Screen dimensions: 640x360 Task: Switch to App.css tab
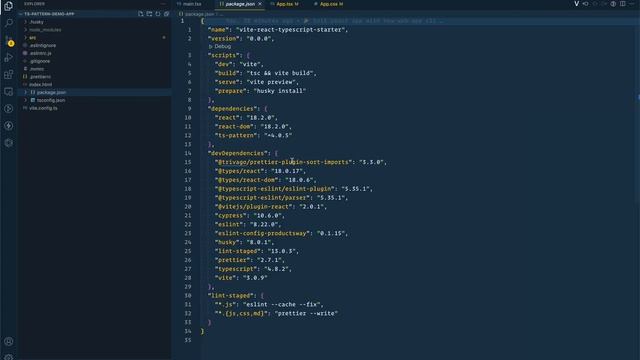[x=329, y=4]
